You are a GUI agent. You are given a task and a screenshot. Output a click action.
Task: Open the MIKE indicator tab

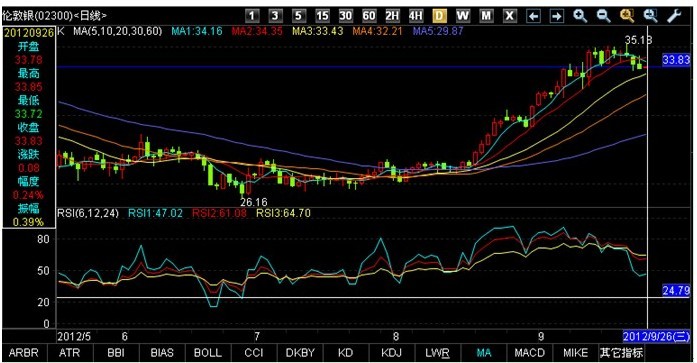pyautogui.click(x=575, y=353)
